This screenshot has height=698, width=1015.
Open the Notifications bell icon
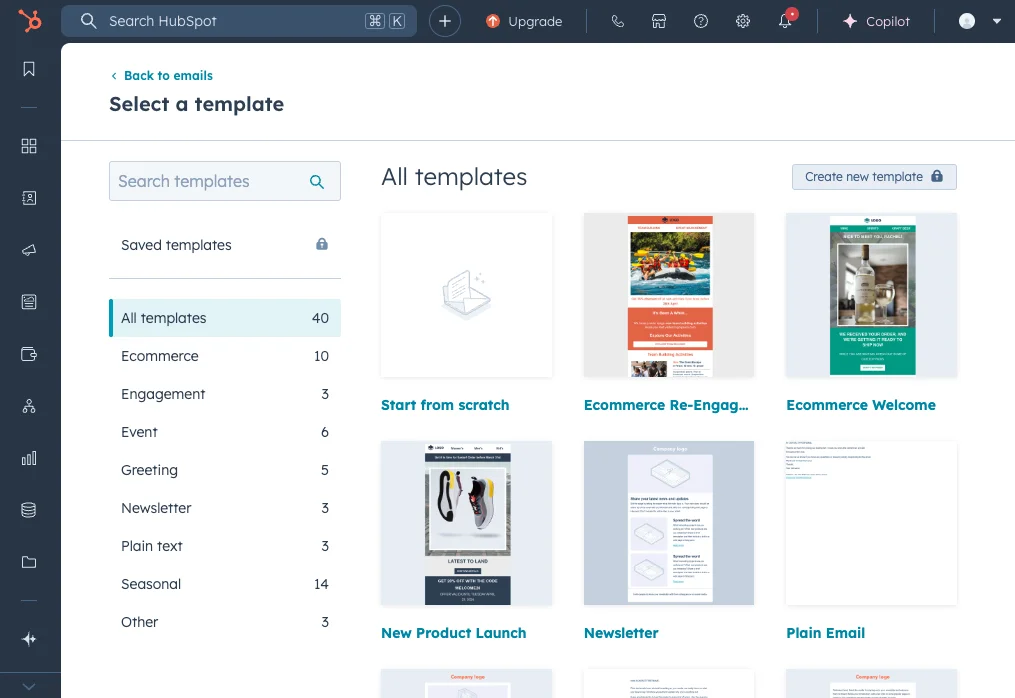pos(785,21)
